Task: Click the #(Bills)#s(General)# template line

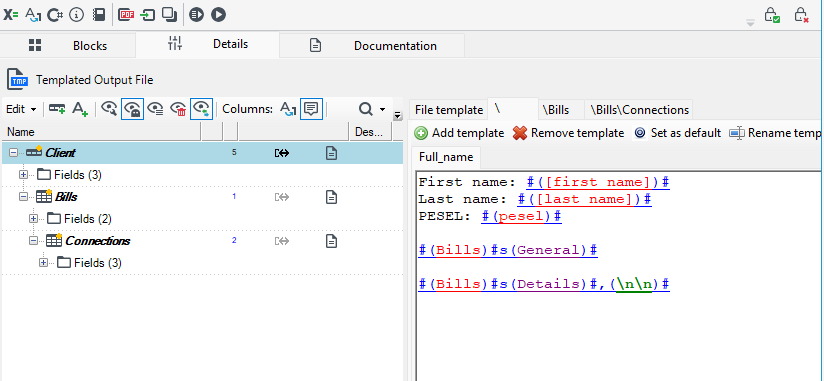Action: tap(508, 250)
